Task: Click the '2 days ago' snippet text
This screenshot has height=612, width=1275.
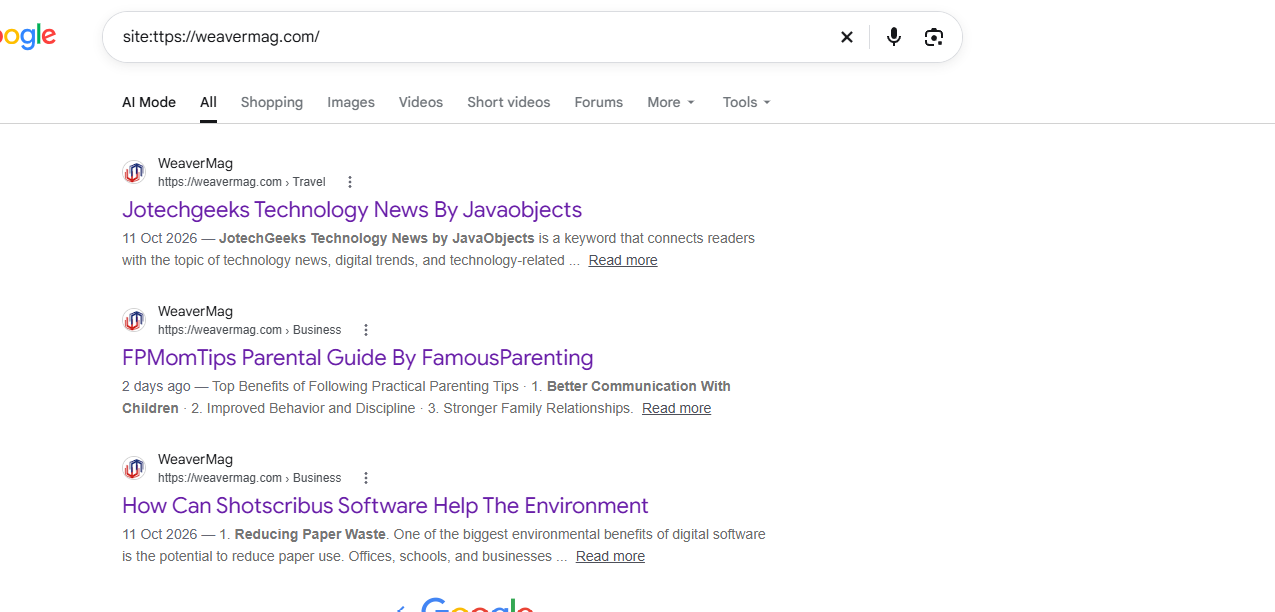Action: coord(156,386)
